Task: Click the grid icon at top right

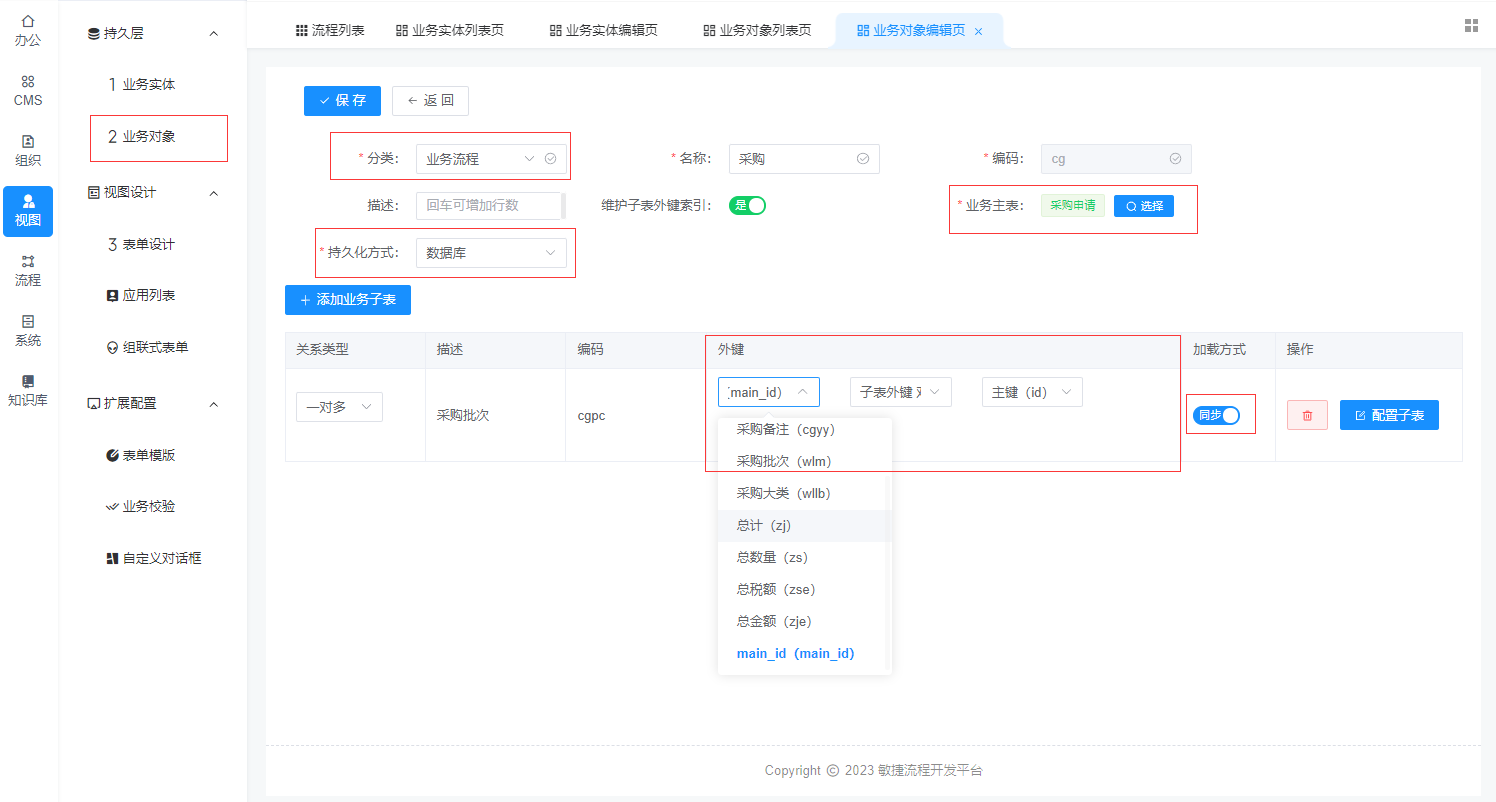Action: coord(1471,26)
